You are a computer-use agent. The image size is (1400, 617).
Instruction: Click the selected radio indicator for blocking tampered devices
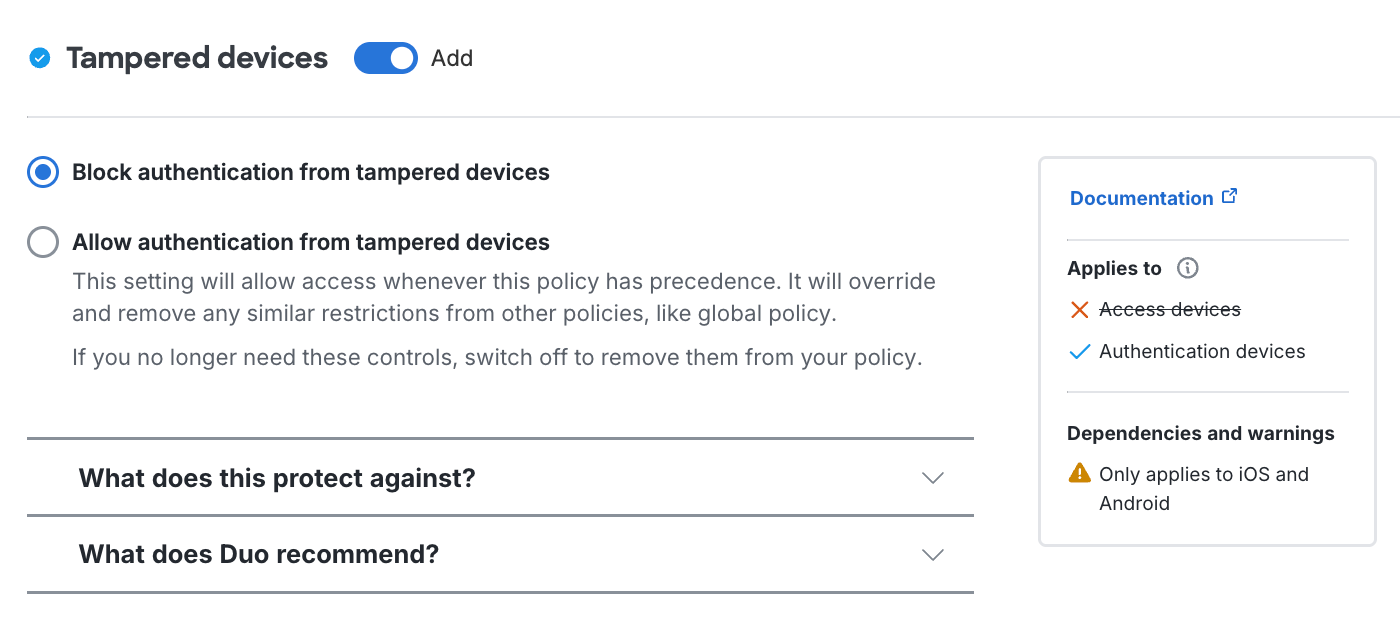coord(42,171)
